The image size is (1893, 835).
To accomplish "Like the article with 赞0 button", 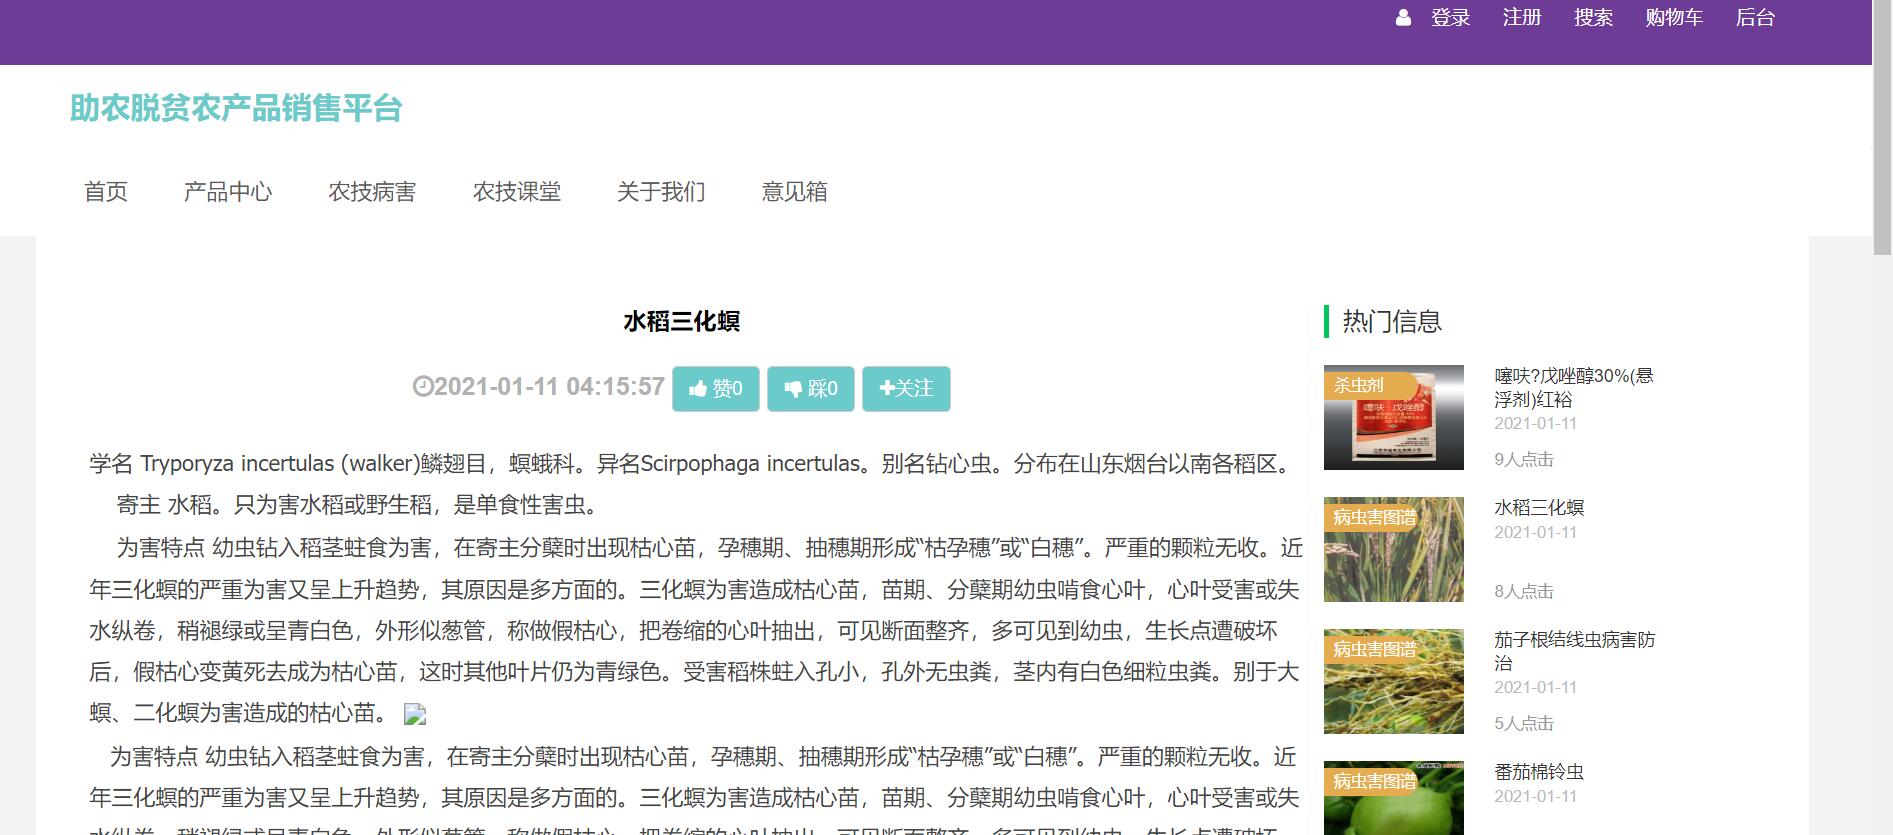I will point(716,389).
